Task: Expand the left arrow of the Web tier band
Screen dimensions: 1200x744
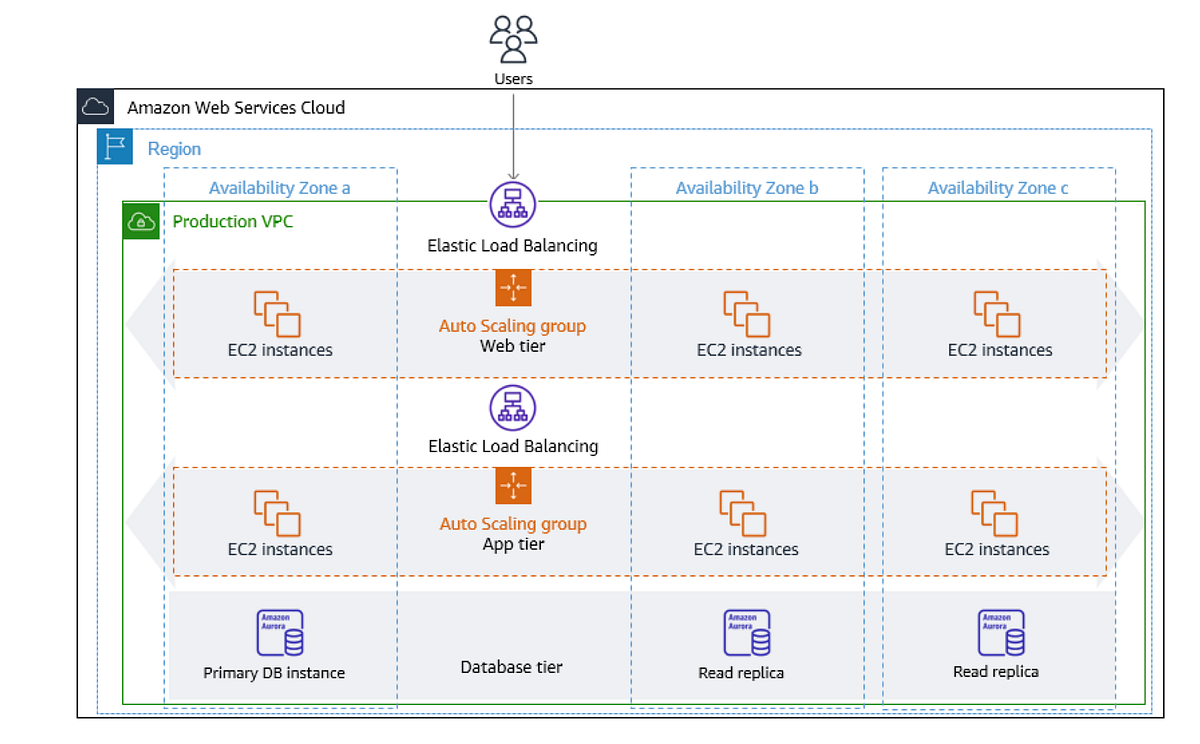Action: [145, 322]
